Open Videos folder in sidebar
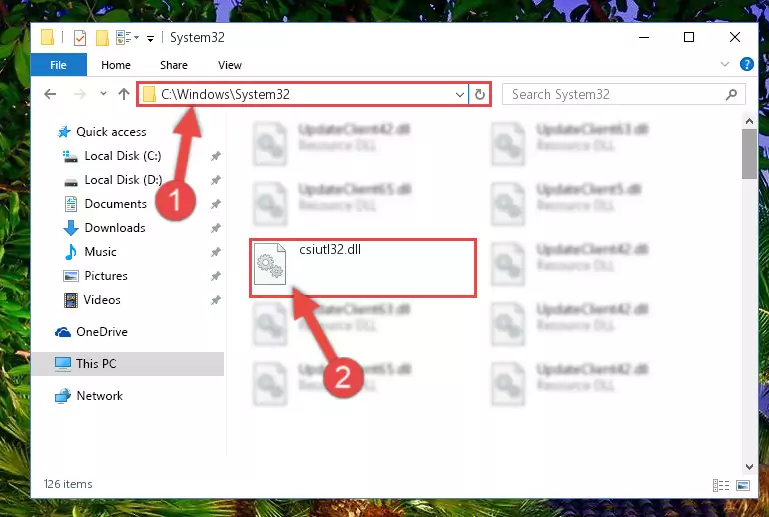The height and width of the screenshot is (517, 769). pyautogui.click(x=102, y=300)
